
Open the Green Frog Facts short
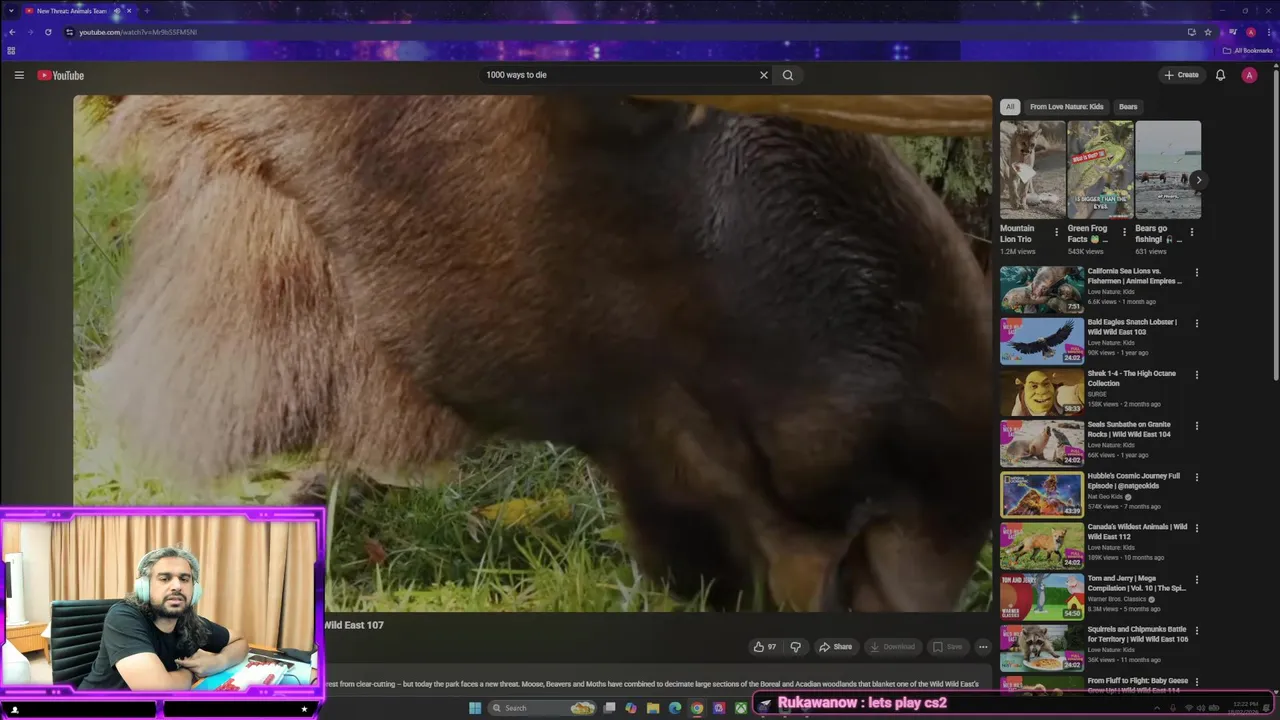click(1100, 170)
